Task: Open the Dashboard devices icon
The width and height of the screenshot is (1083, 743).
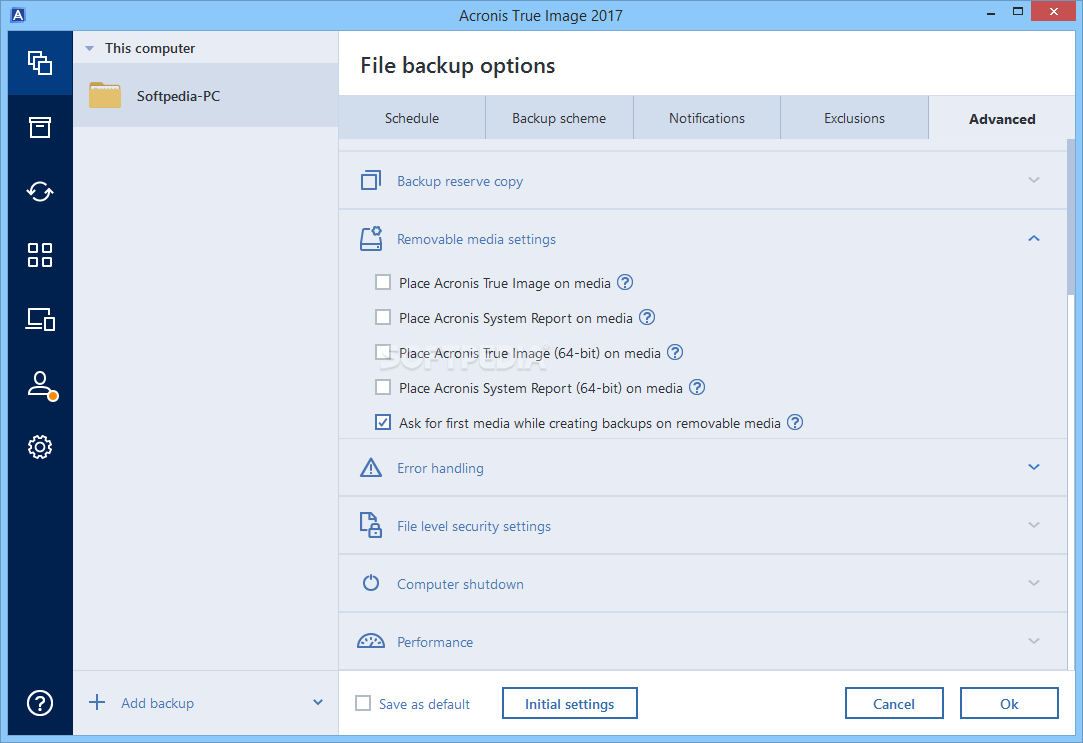Action: coord(40,319)
